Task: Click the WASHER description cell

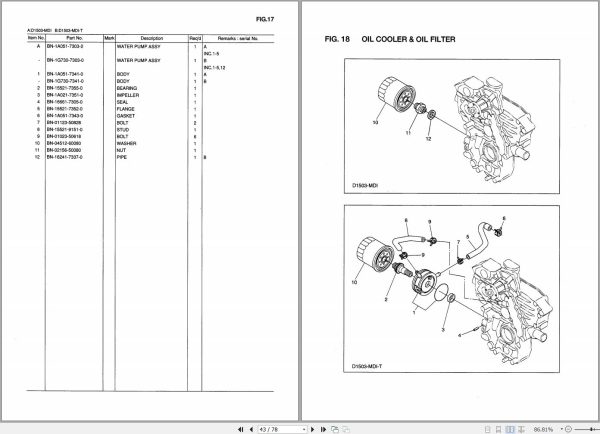Action: [x=126, y=144]
